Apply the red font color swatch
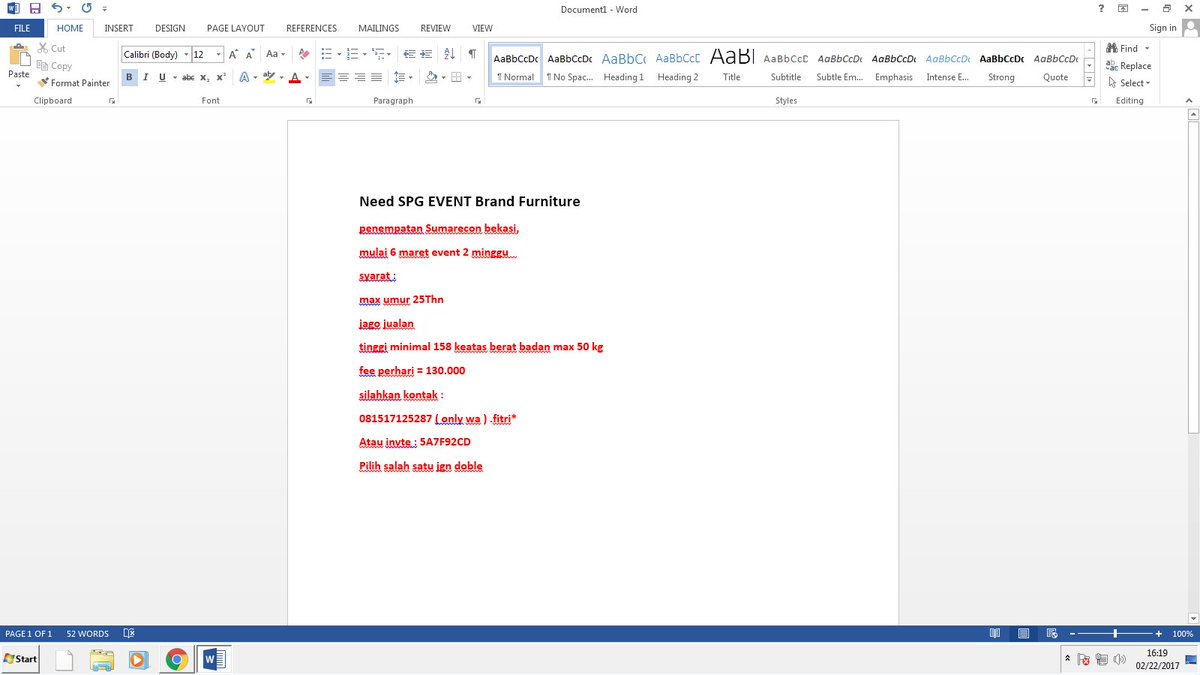Viewport: 1200px width, 675px height. [294, 77]
